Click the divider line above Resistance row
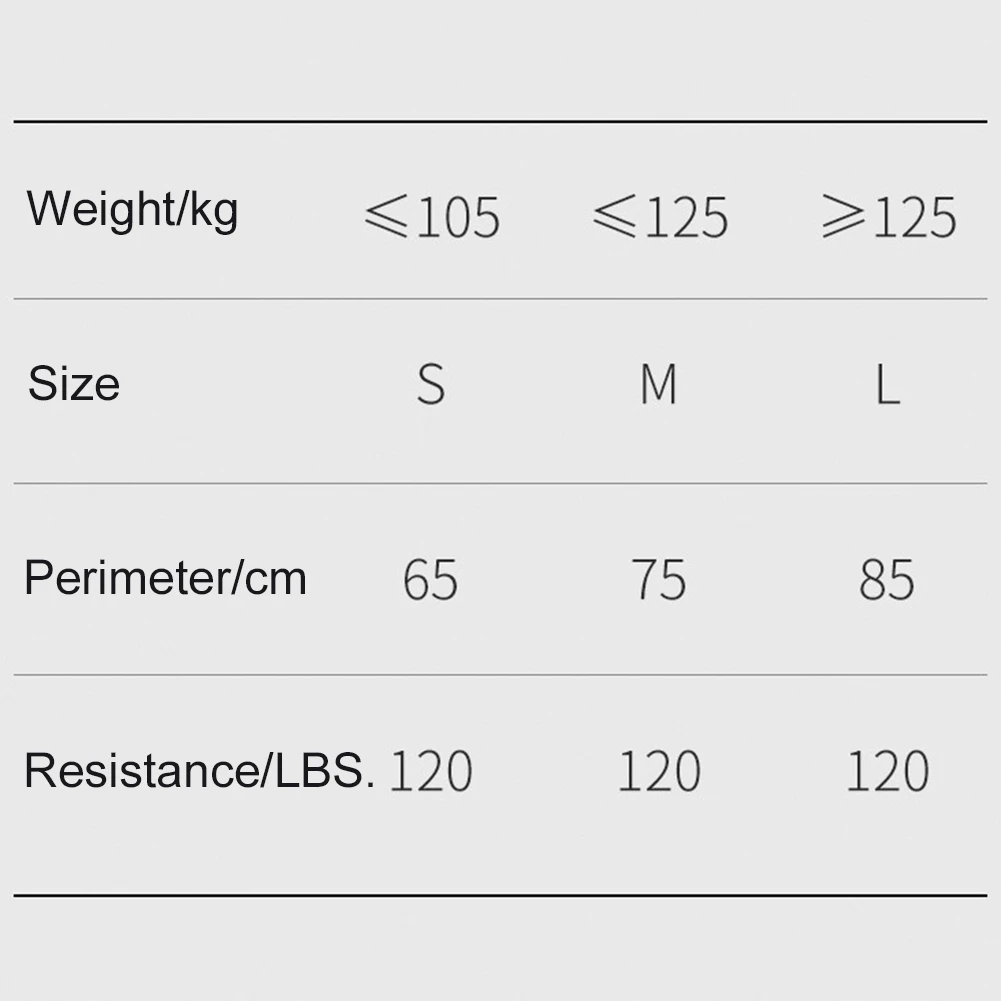This screenshot has height=1001, width=1001. tap(500, 675)
